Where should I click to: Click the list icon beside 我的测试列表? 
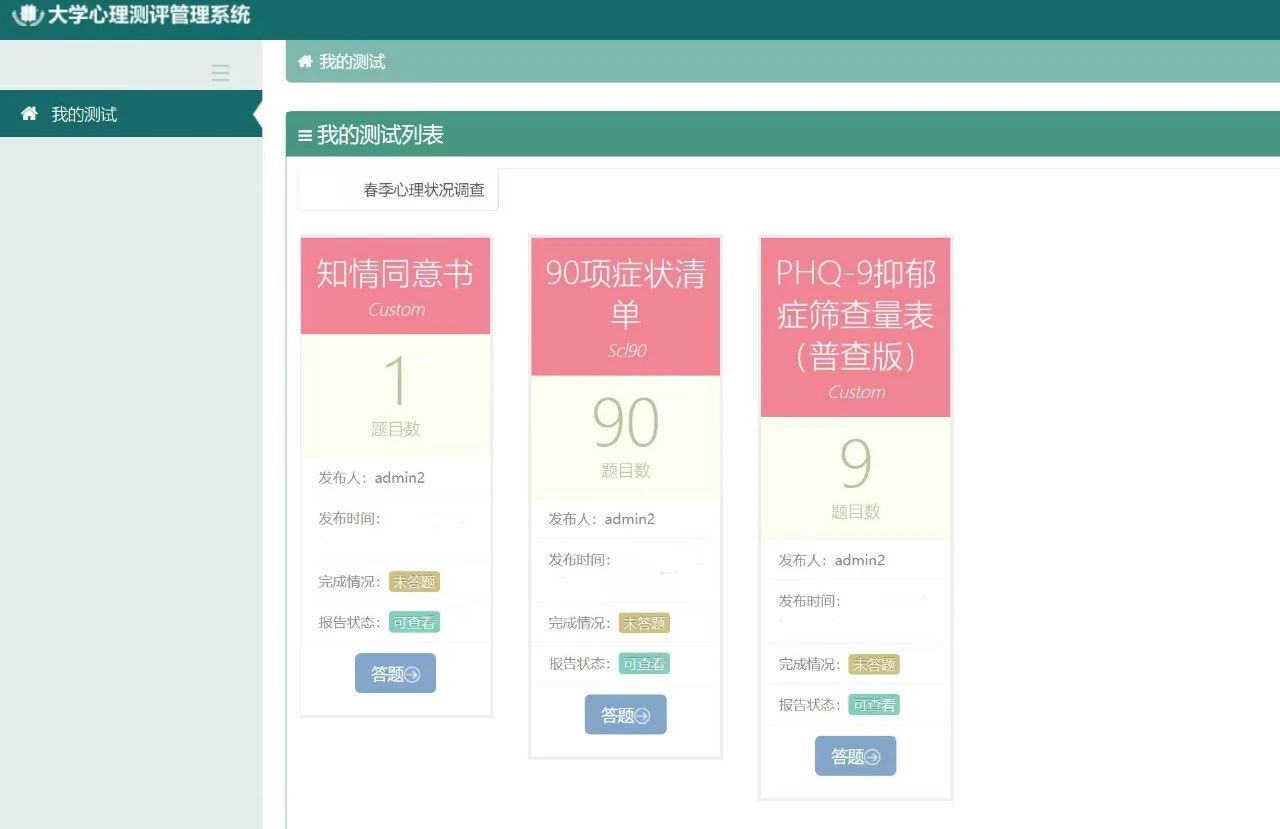point(304,136)
